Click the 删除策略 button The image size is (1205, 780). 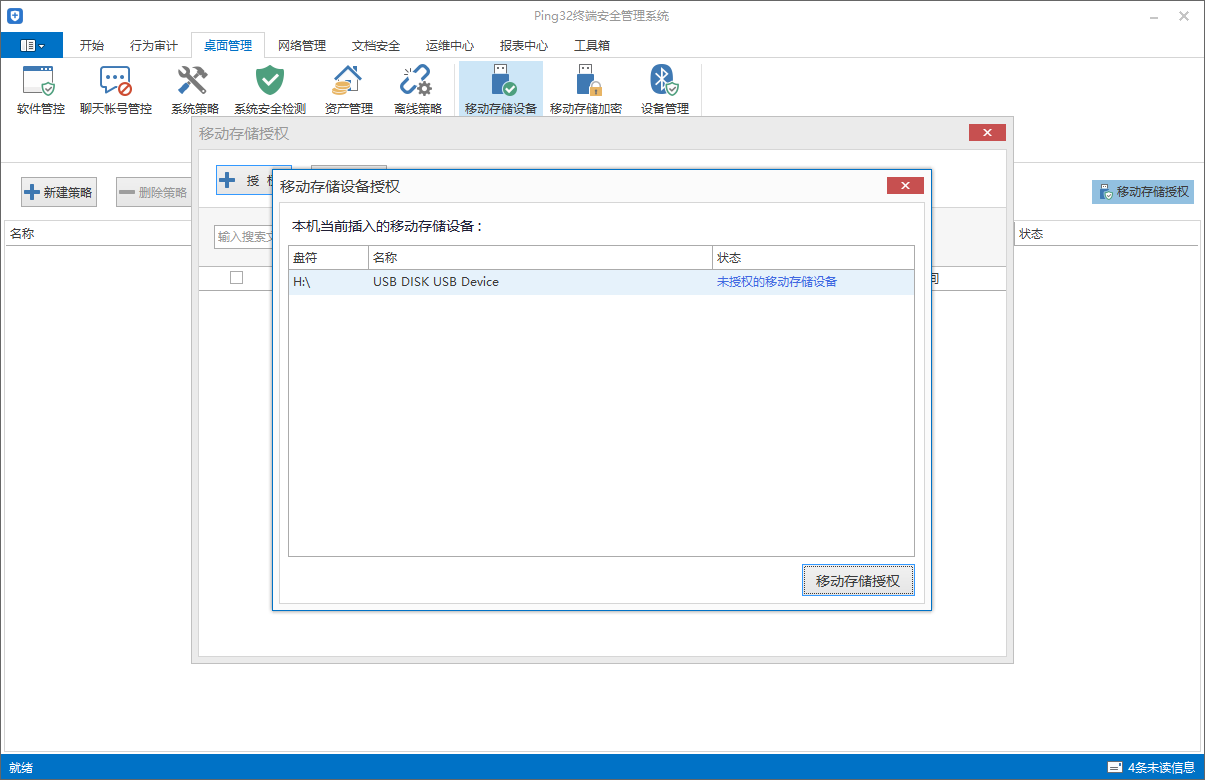(154, 192)
